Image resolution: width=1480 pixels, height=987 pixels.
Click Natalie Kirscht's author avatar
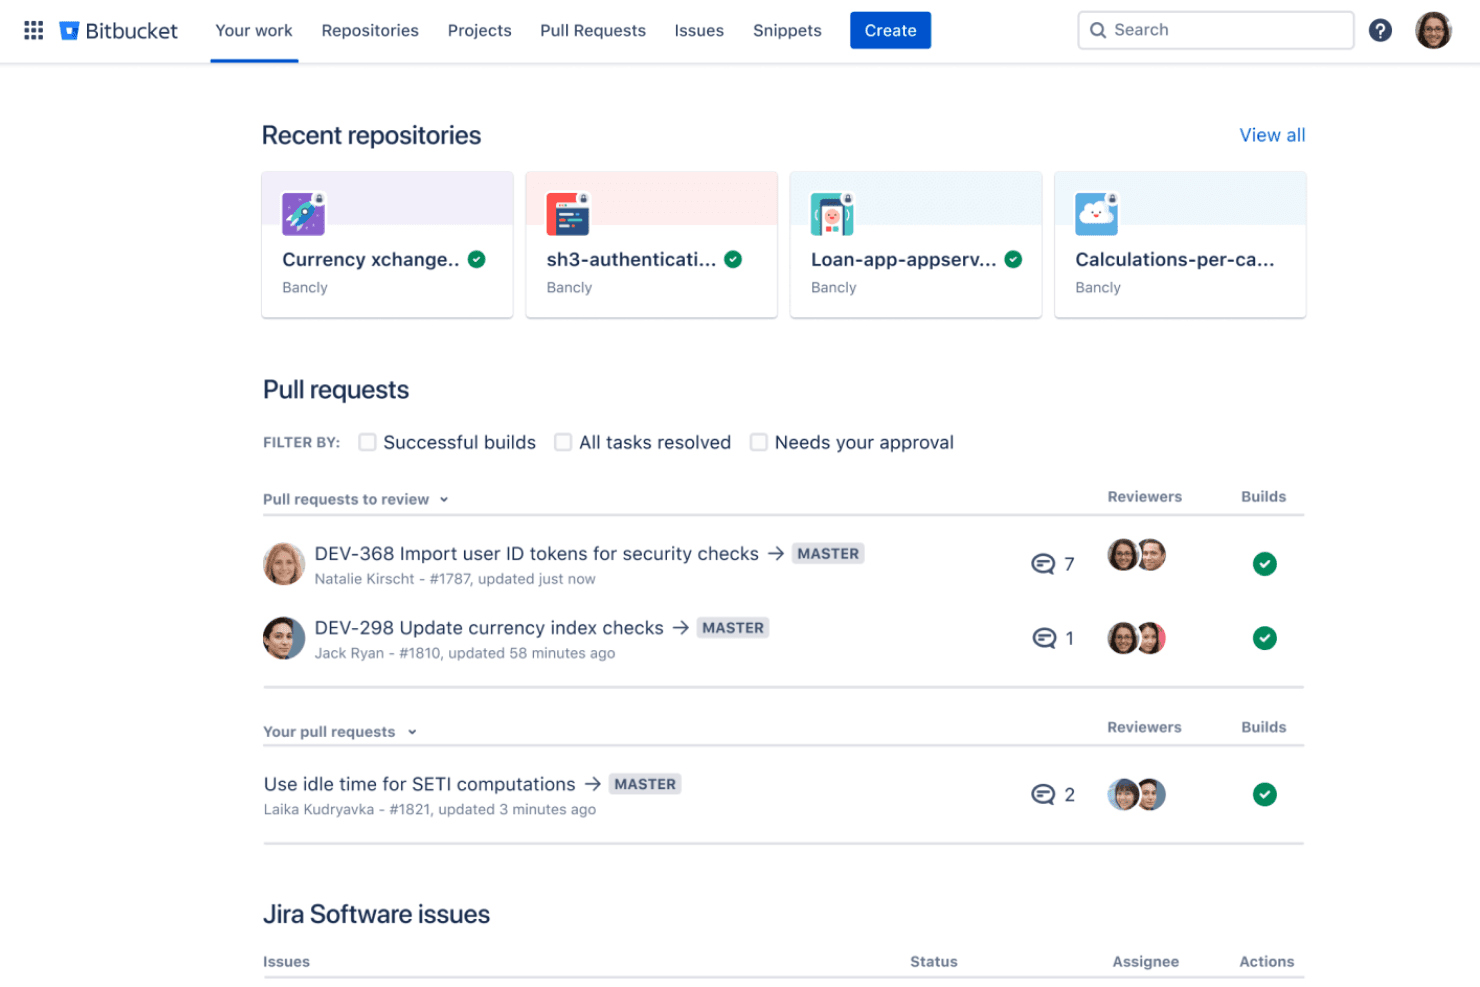[x=284, y=564]
